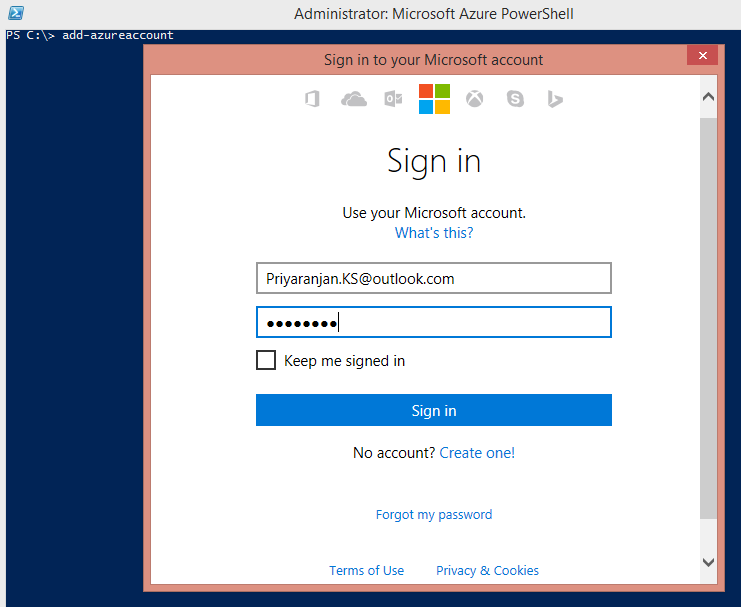Image resolution: width=741 pixels, height=607 pixels.
Task: Click the password input field
Action: (434, 322)
